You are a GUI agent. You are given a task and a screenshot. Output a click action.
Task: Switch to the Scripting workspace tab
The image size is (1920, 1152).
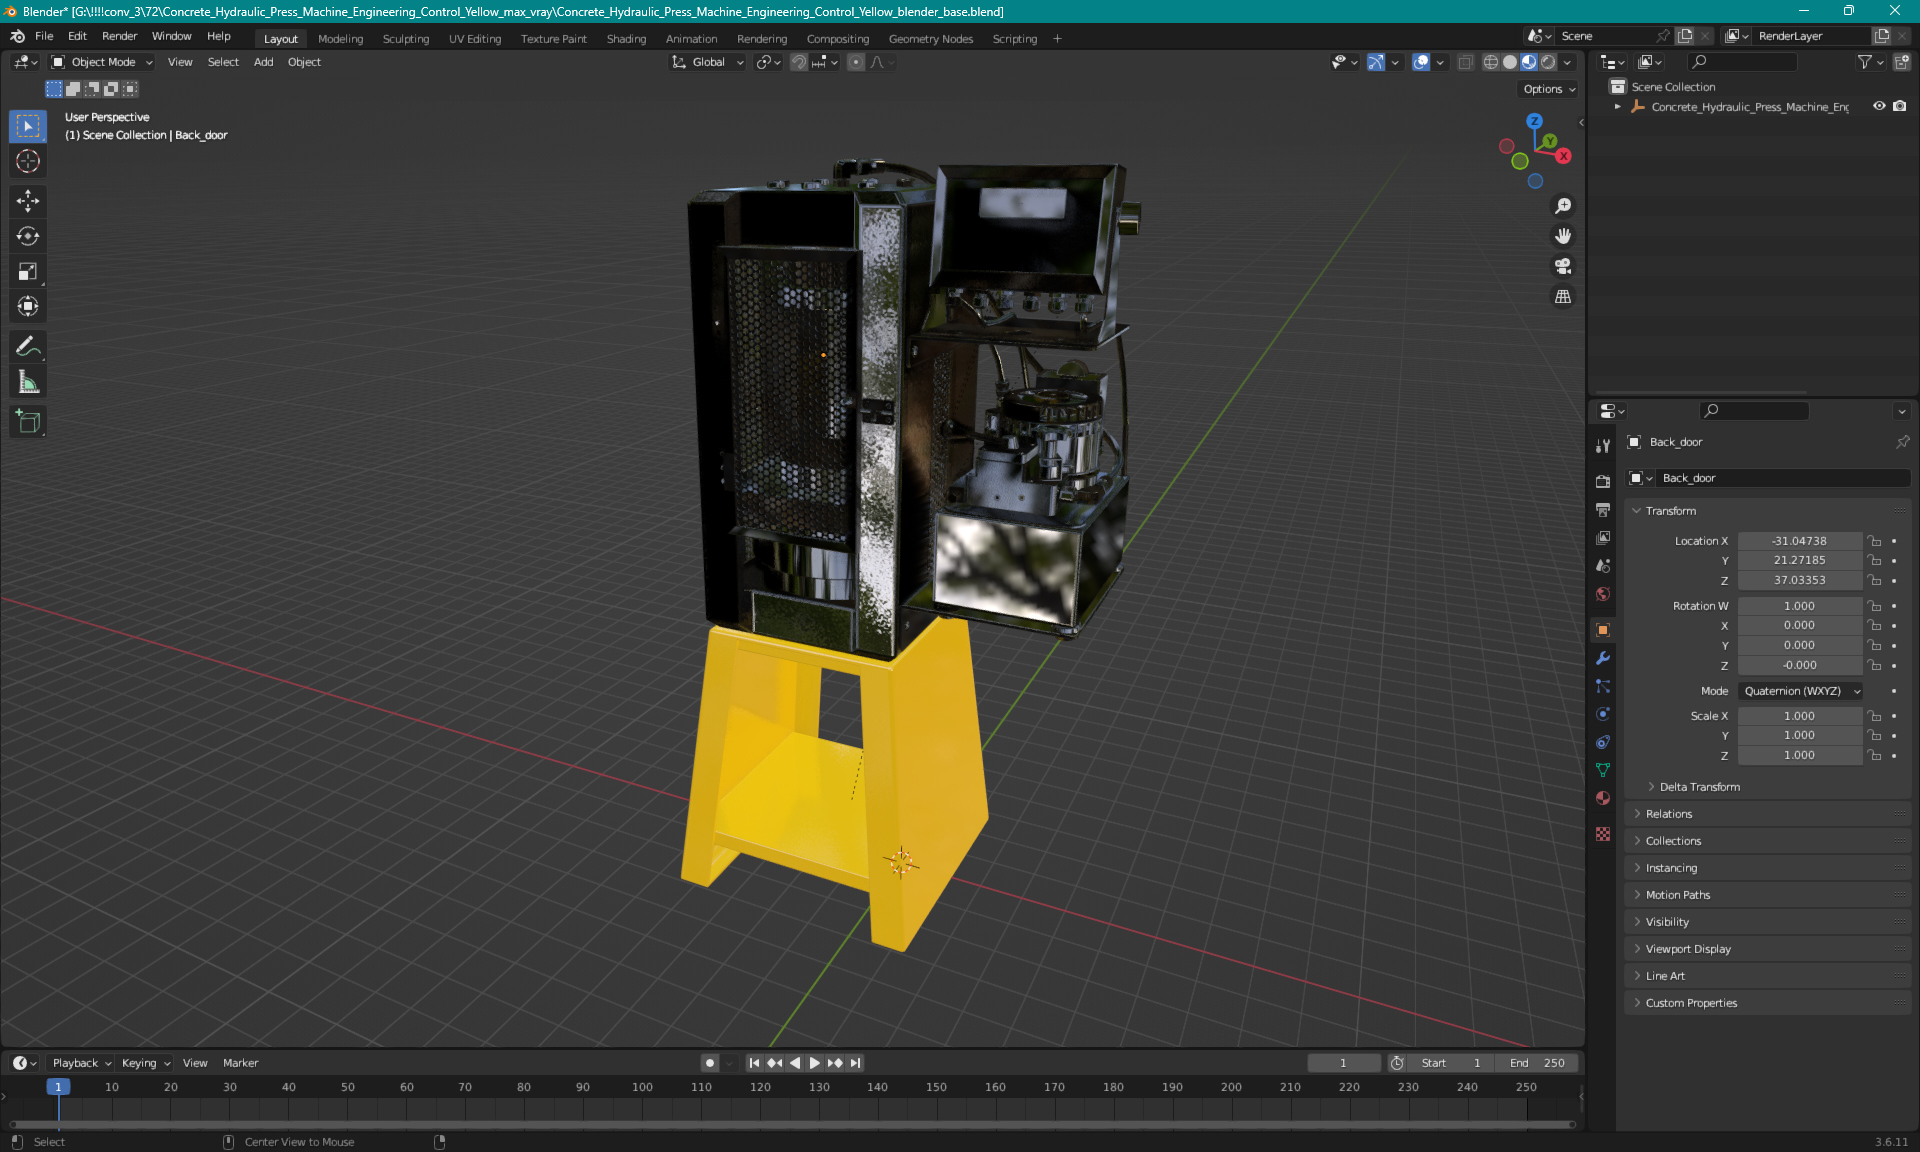(1014, 39)
